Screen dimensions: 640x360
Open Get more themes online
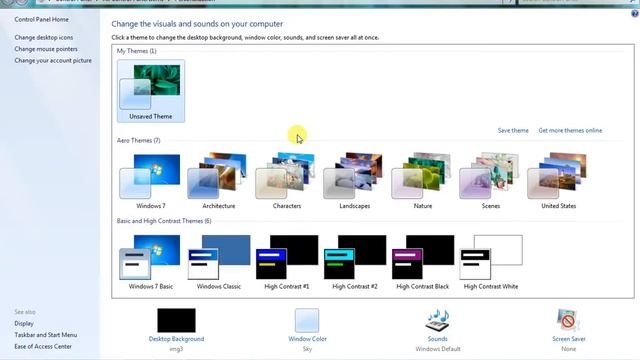570,131
